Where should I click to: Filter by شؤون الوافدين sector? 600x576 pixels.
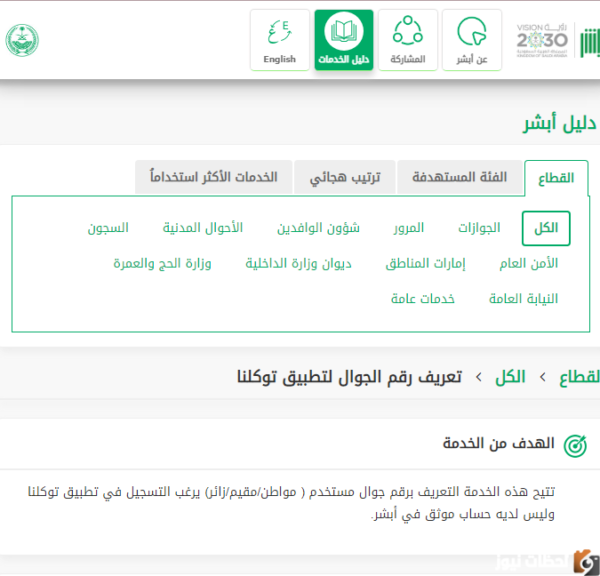pos(318,228)
